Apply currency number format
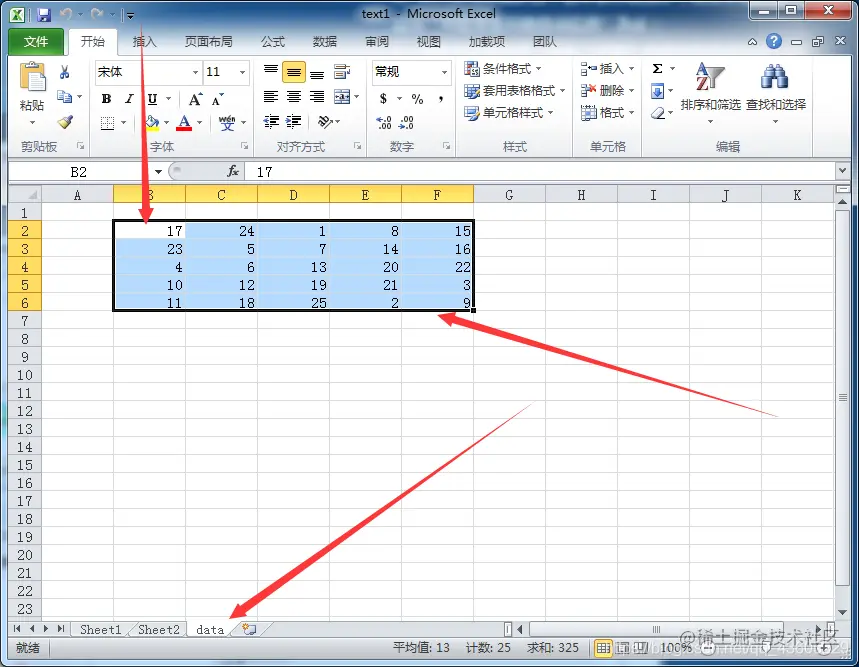 383,99
